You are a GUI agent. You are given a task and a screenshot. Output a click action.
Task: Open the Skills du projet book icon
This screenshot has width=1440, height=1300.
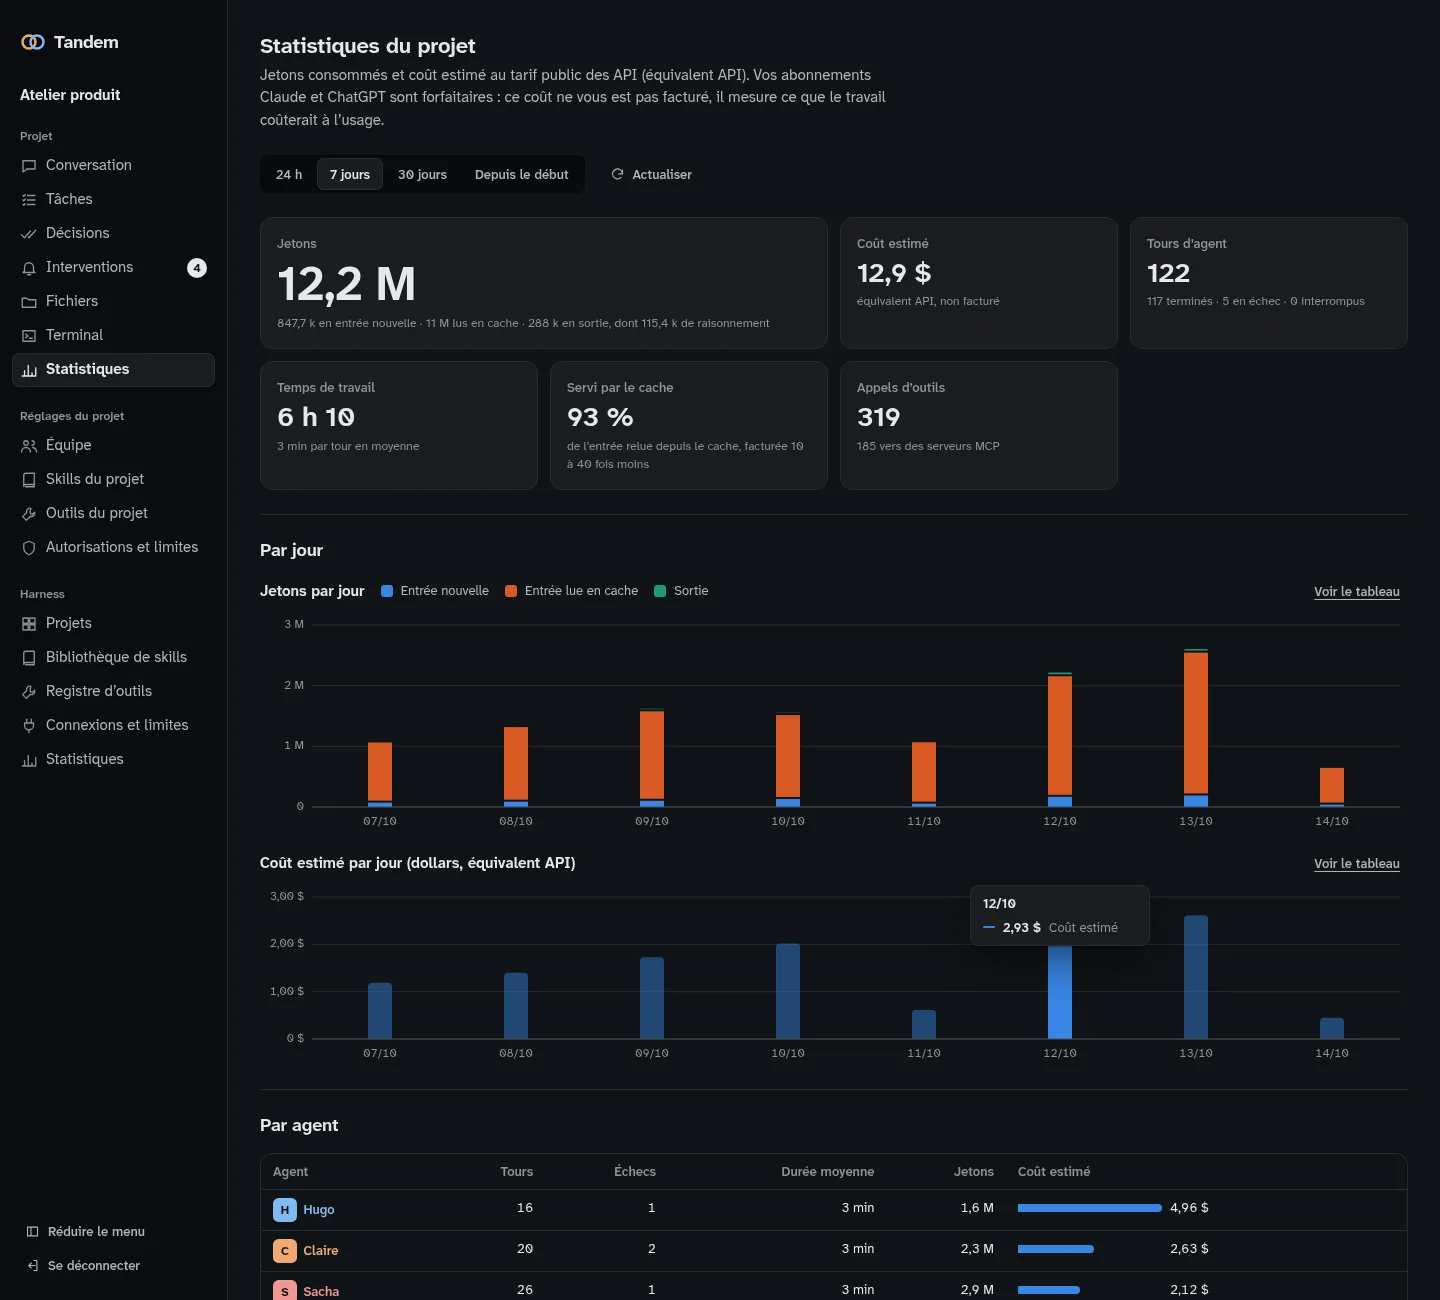[x=29, y=480]
